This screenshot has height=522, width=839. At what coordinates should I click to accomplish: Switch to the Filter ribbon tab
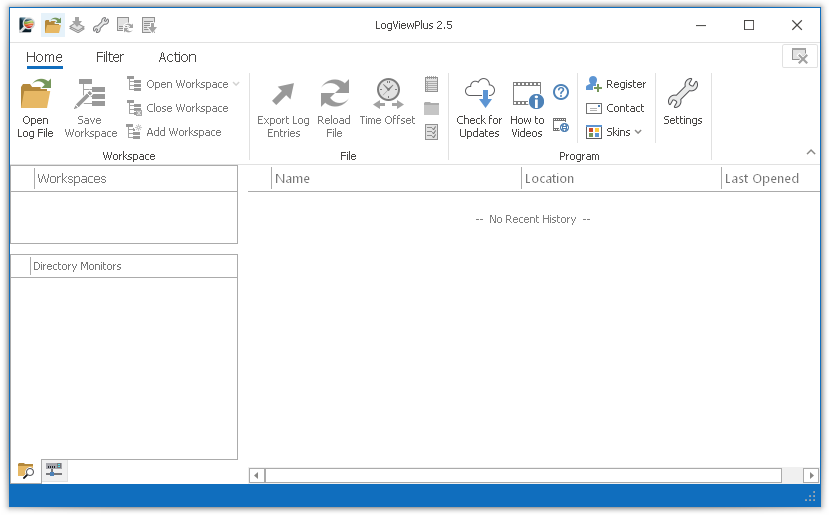pos(111,58)
